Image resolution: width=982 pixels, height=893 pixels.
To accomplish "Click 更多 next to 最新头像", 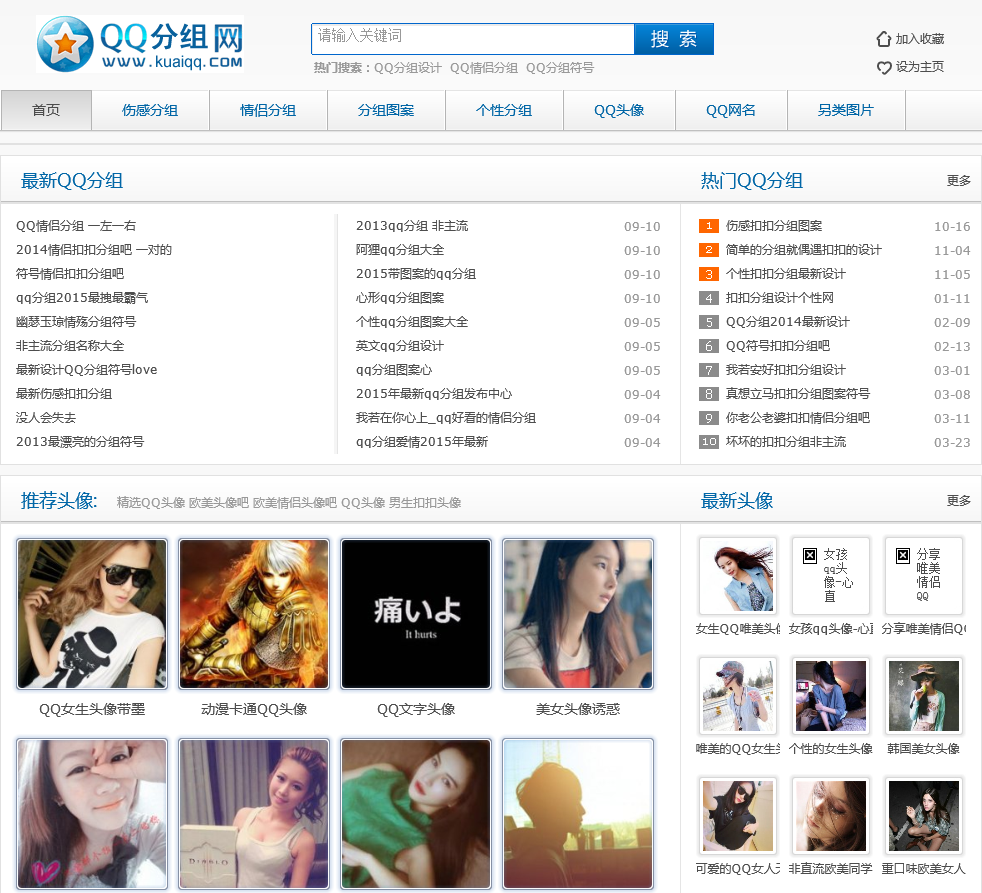I will 959,500.
